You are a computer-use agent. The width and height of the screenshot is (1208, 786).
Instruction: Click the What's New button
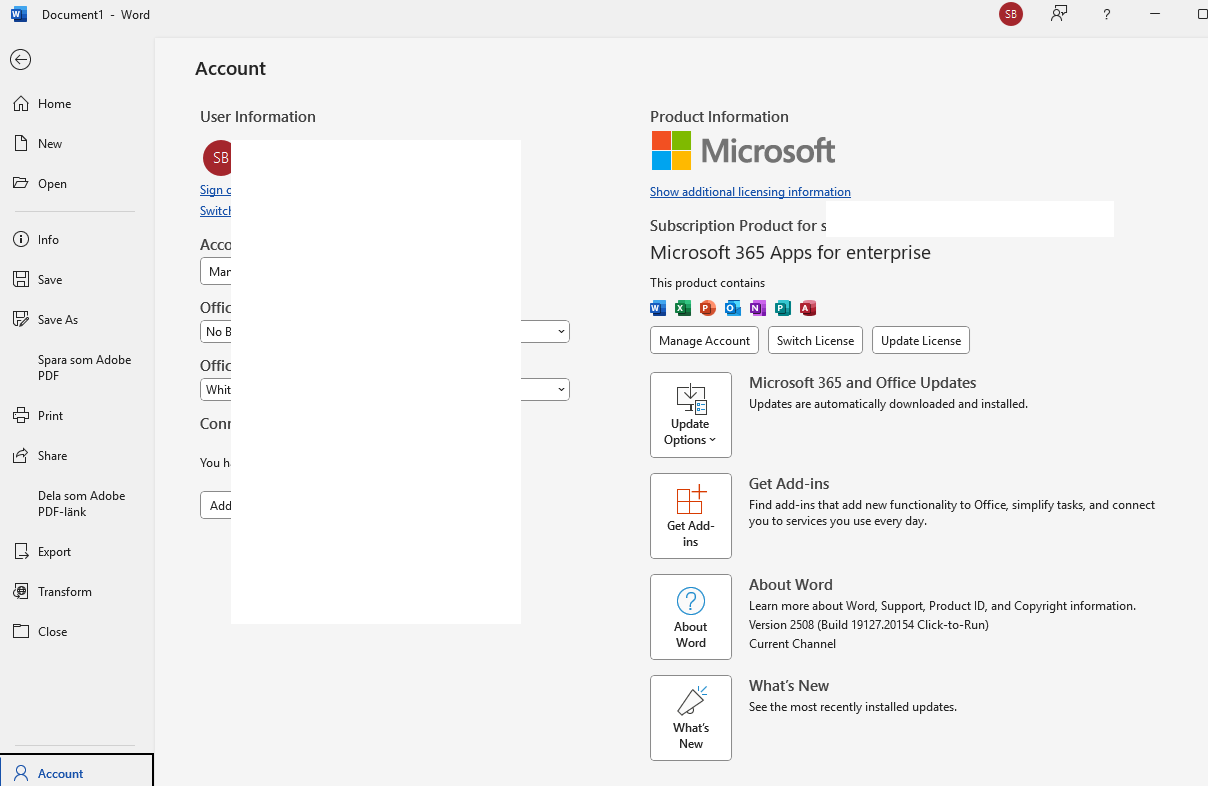[691, 718]
